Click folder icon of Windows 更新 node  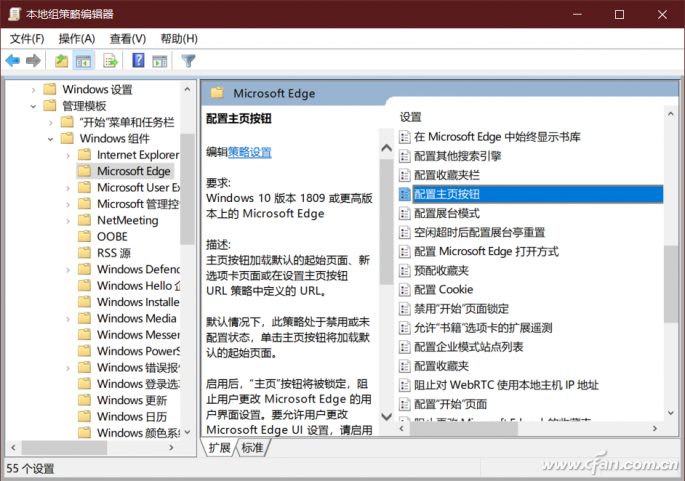(x=84, y=400)
